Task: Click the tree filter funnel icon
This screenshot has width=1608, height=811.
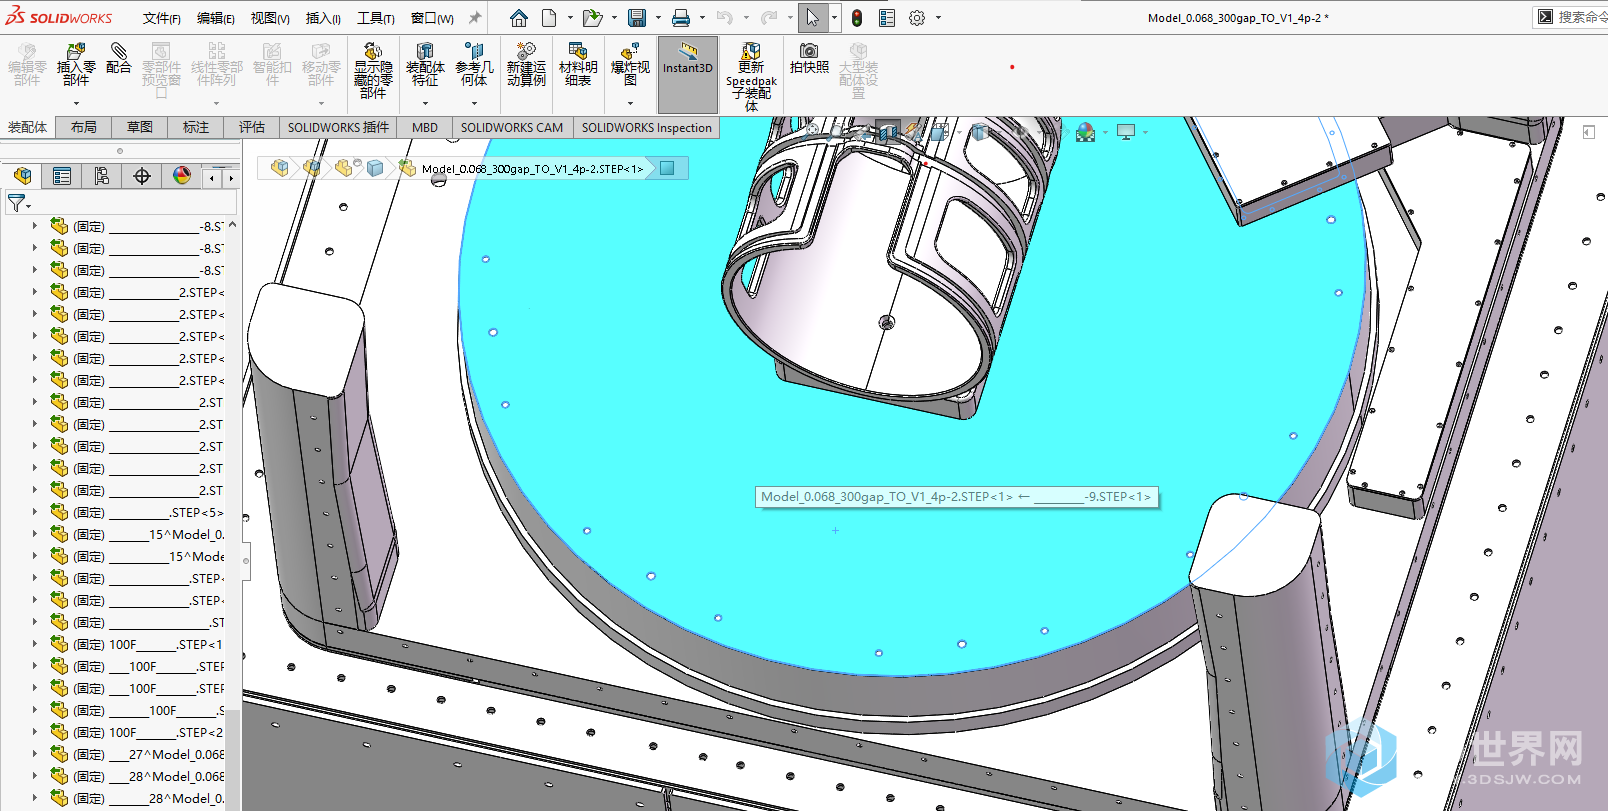Action: click(x=16, y=203)
